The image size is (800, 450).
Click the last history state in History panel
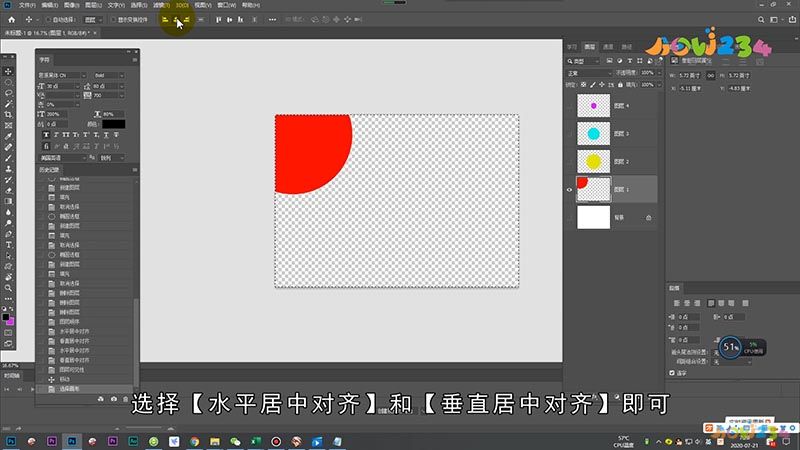pos(84,389)
